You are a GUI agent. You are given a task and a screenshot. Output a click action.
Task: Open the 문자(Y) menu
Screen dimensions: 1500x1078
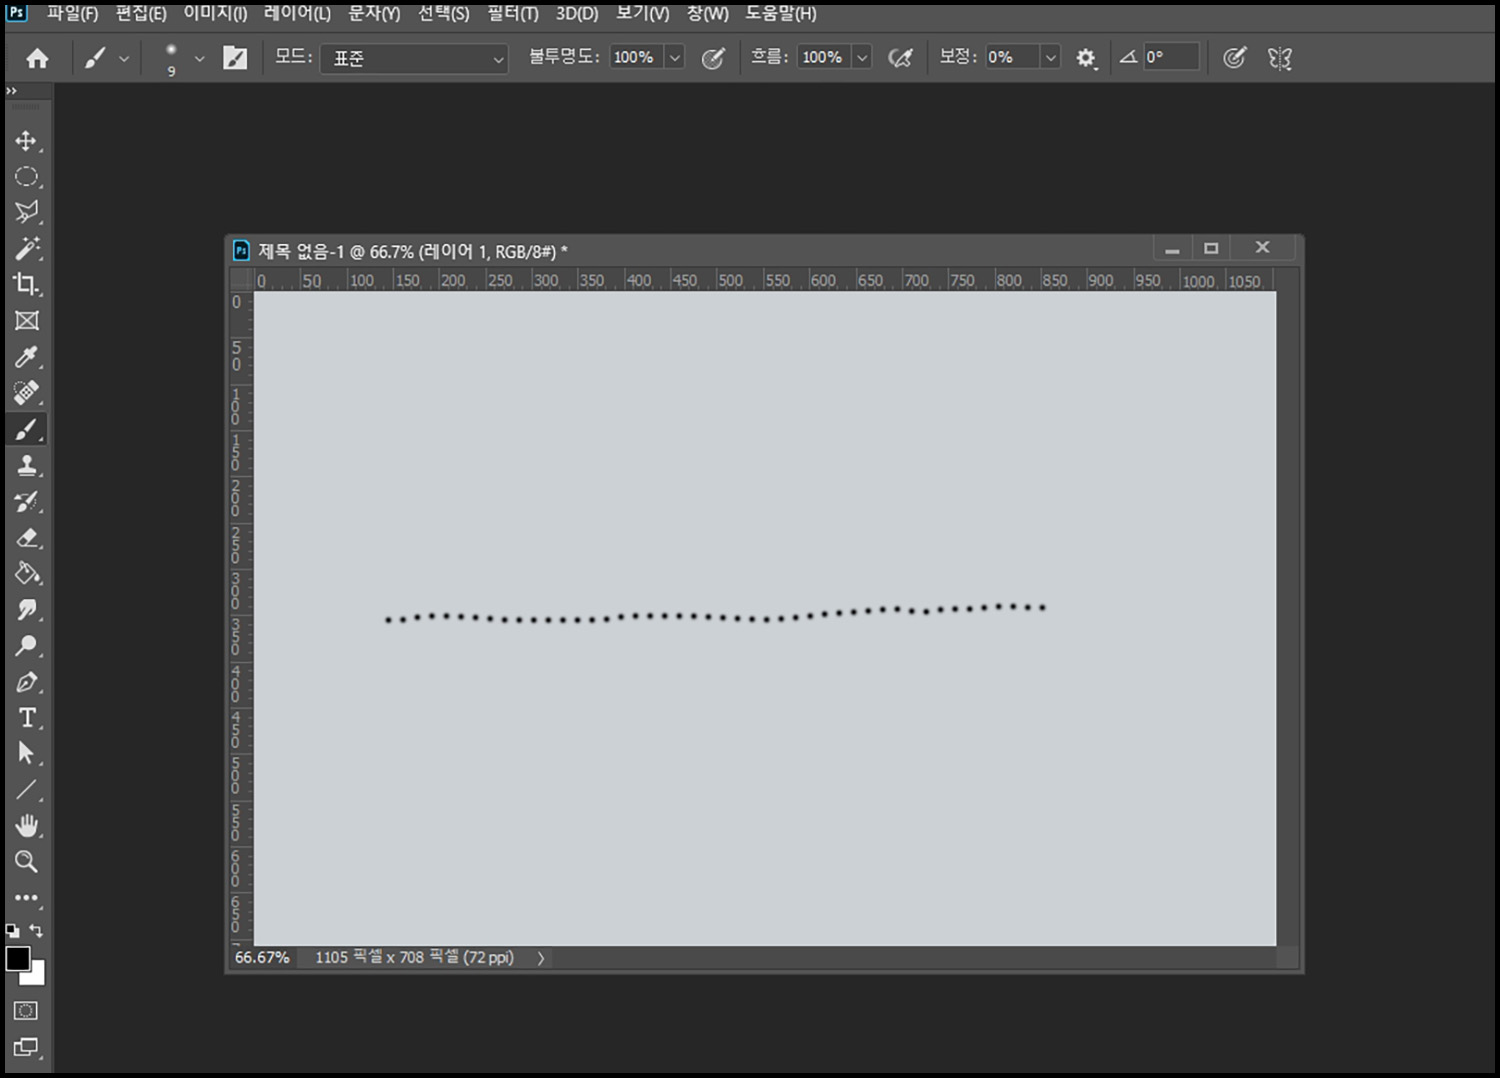click(374, 14)
